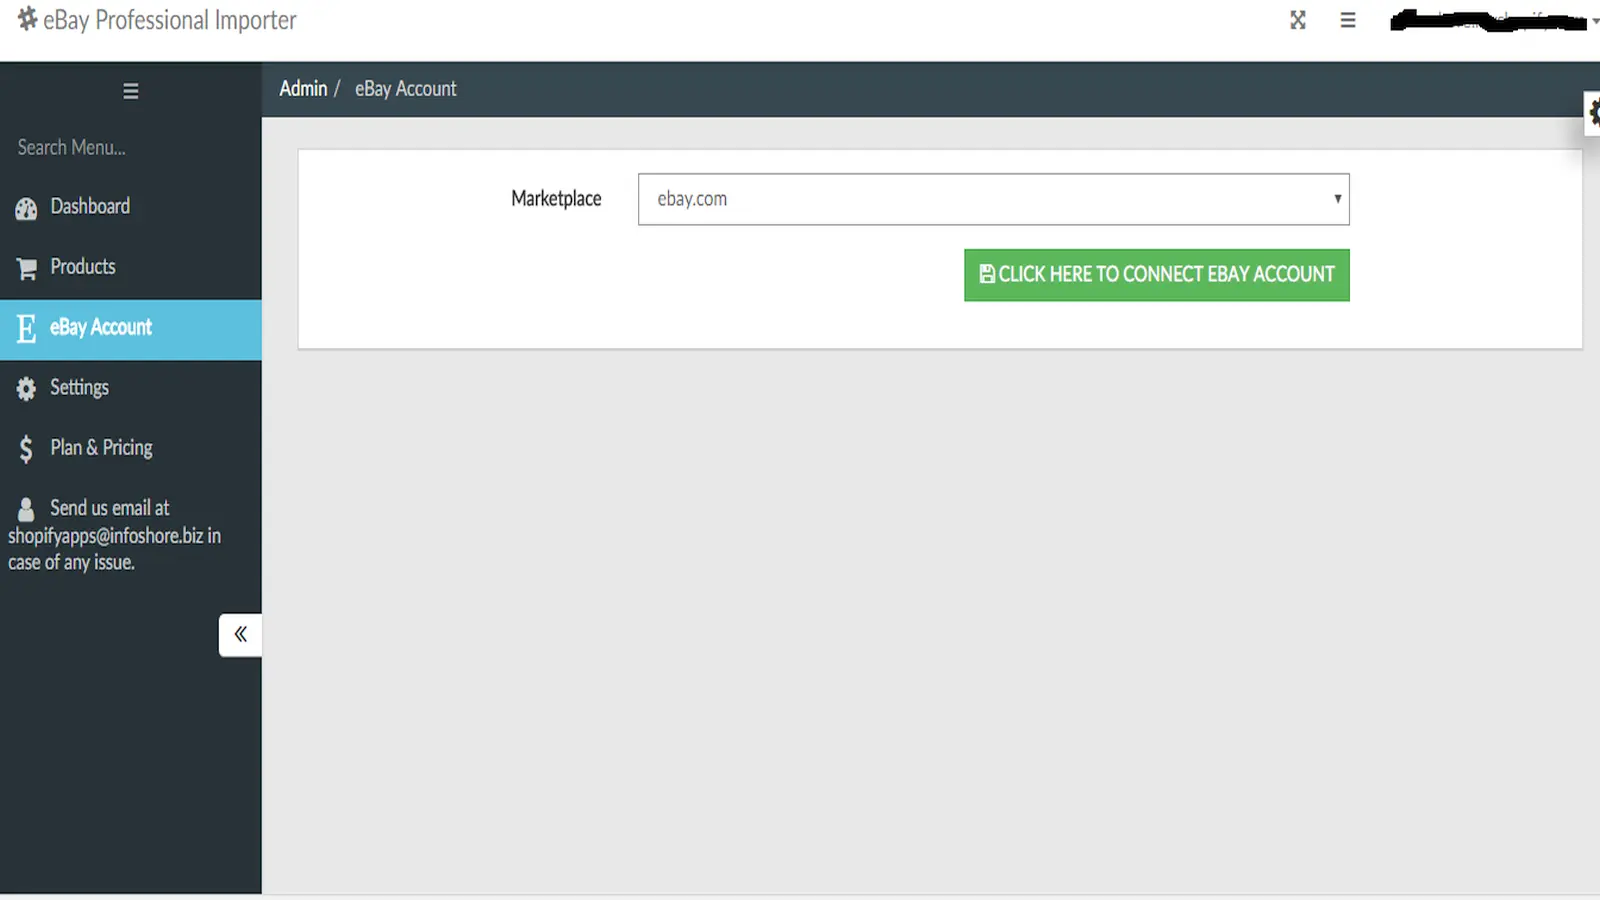1600x900 pixels.
Task: Click the Settings gear icon in sidebar
Action: [26, 388]
